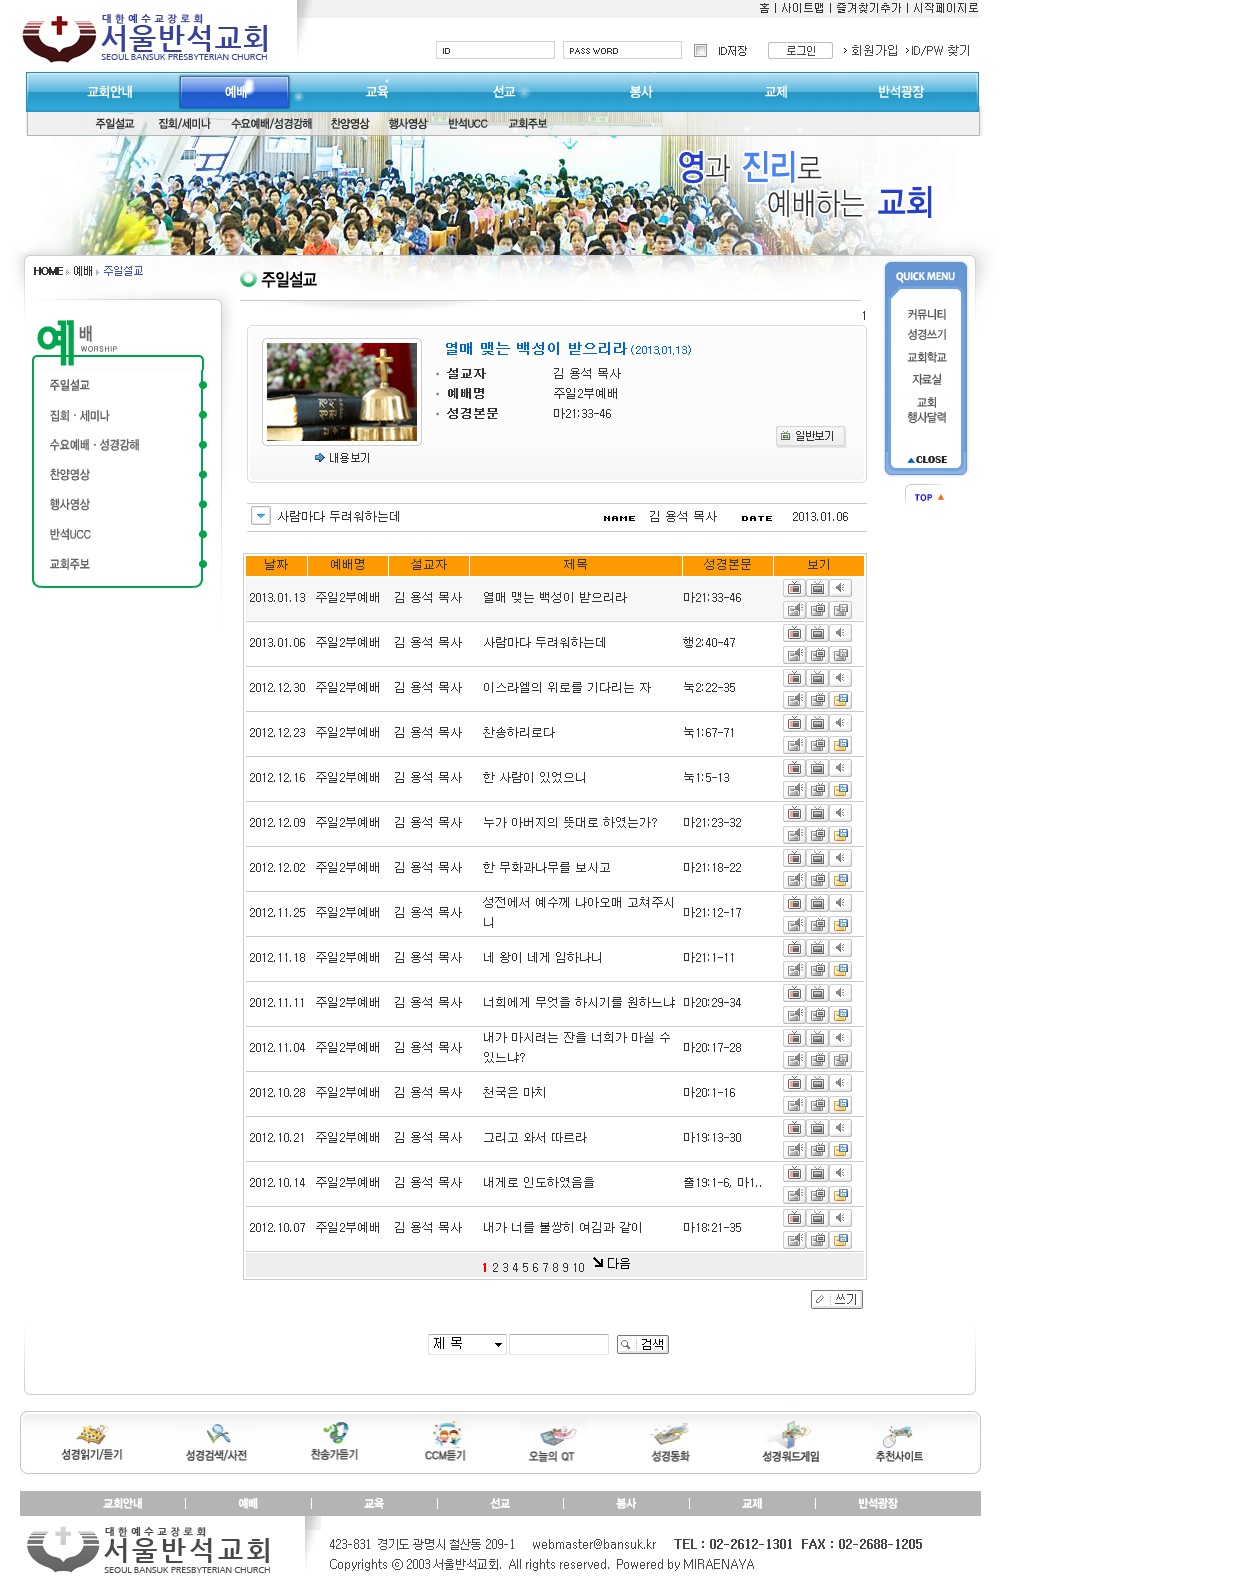Open the 오늘의 QT icon

(x=555, y=1436)
